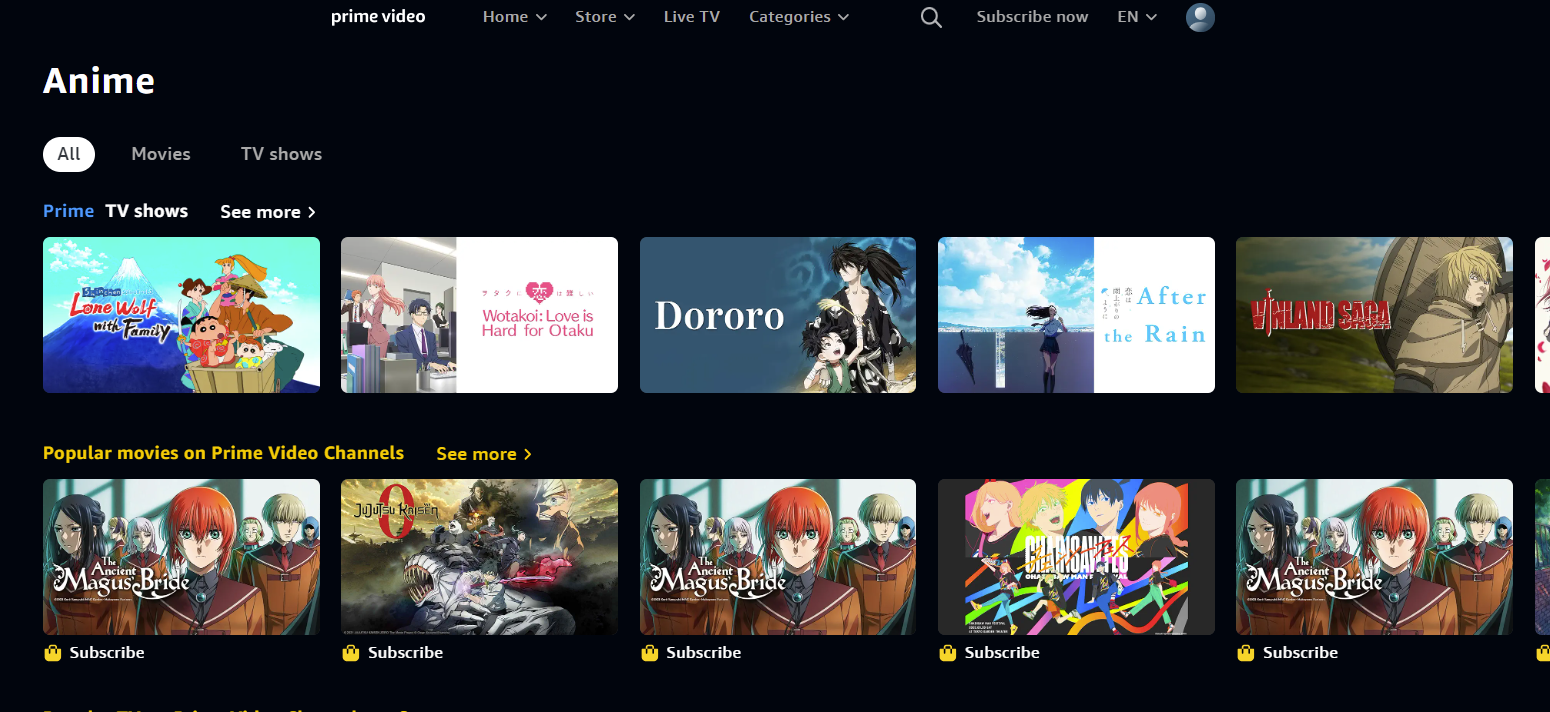The height and width of the screenshot is (712, 1550).
Task: Open Lone Wolf with Family thumbnail
Action: point(181,315)
